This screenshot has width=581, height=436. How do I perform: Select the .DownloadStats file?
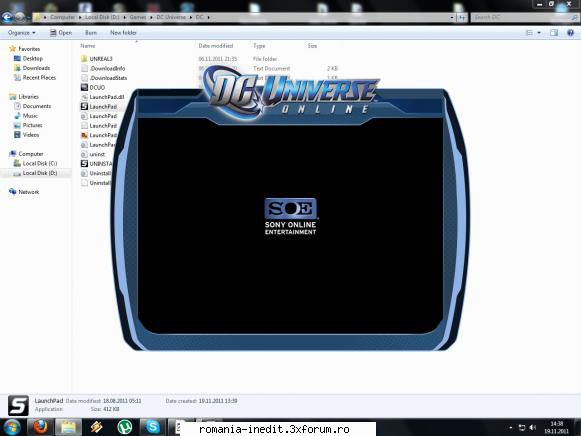pos(104,78)
